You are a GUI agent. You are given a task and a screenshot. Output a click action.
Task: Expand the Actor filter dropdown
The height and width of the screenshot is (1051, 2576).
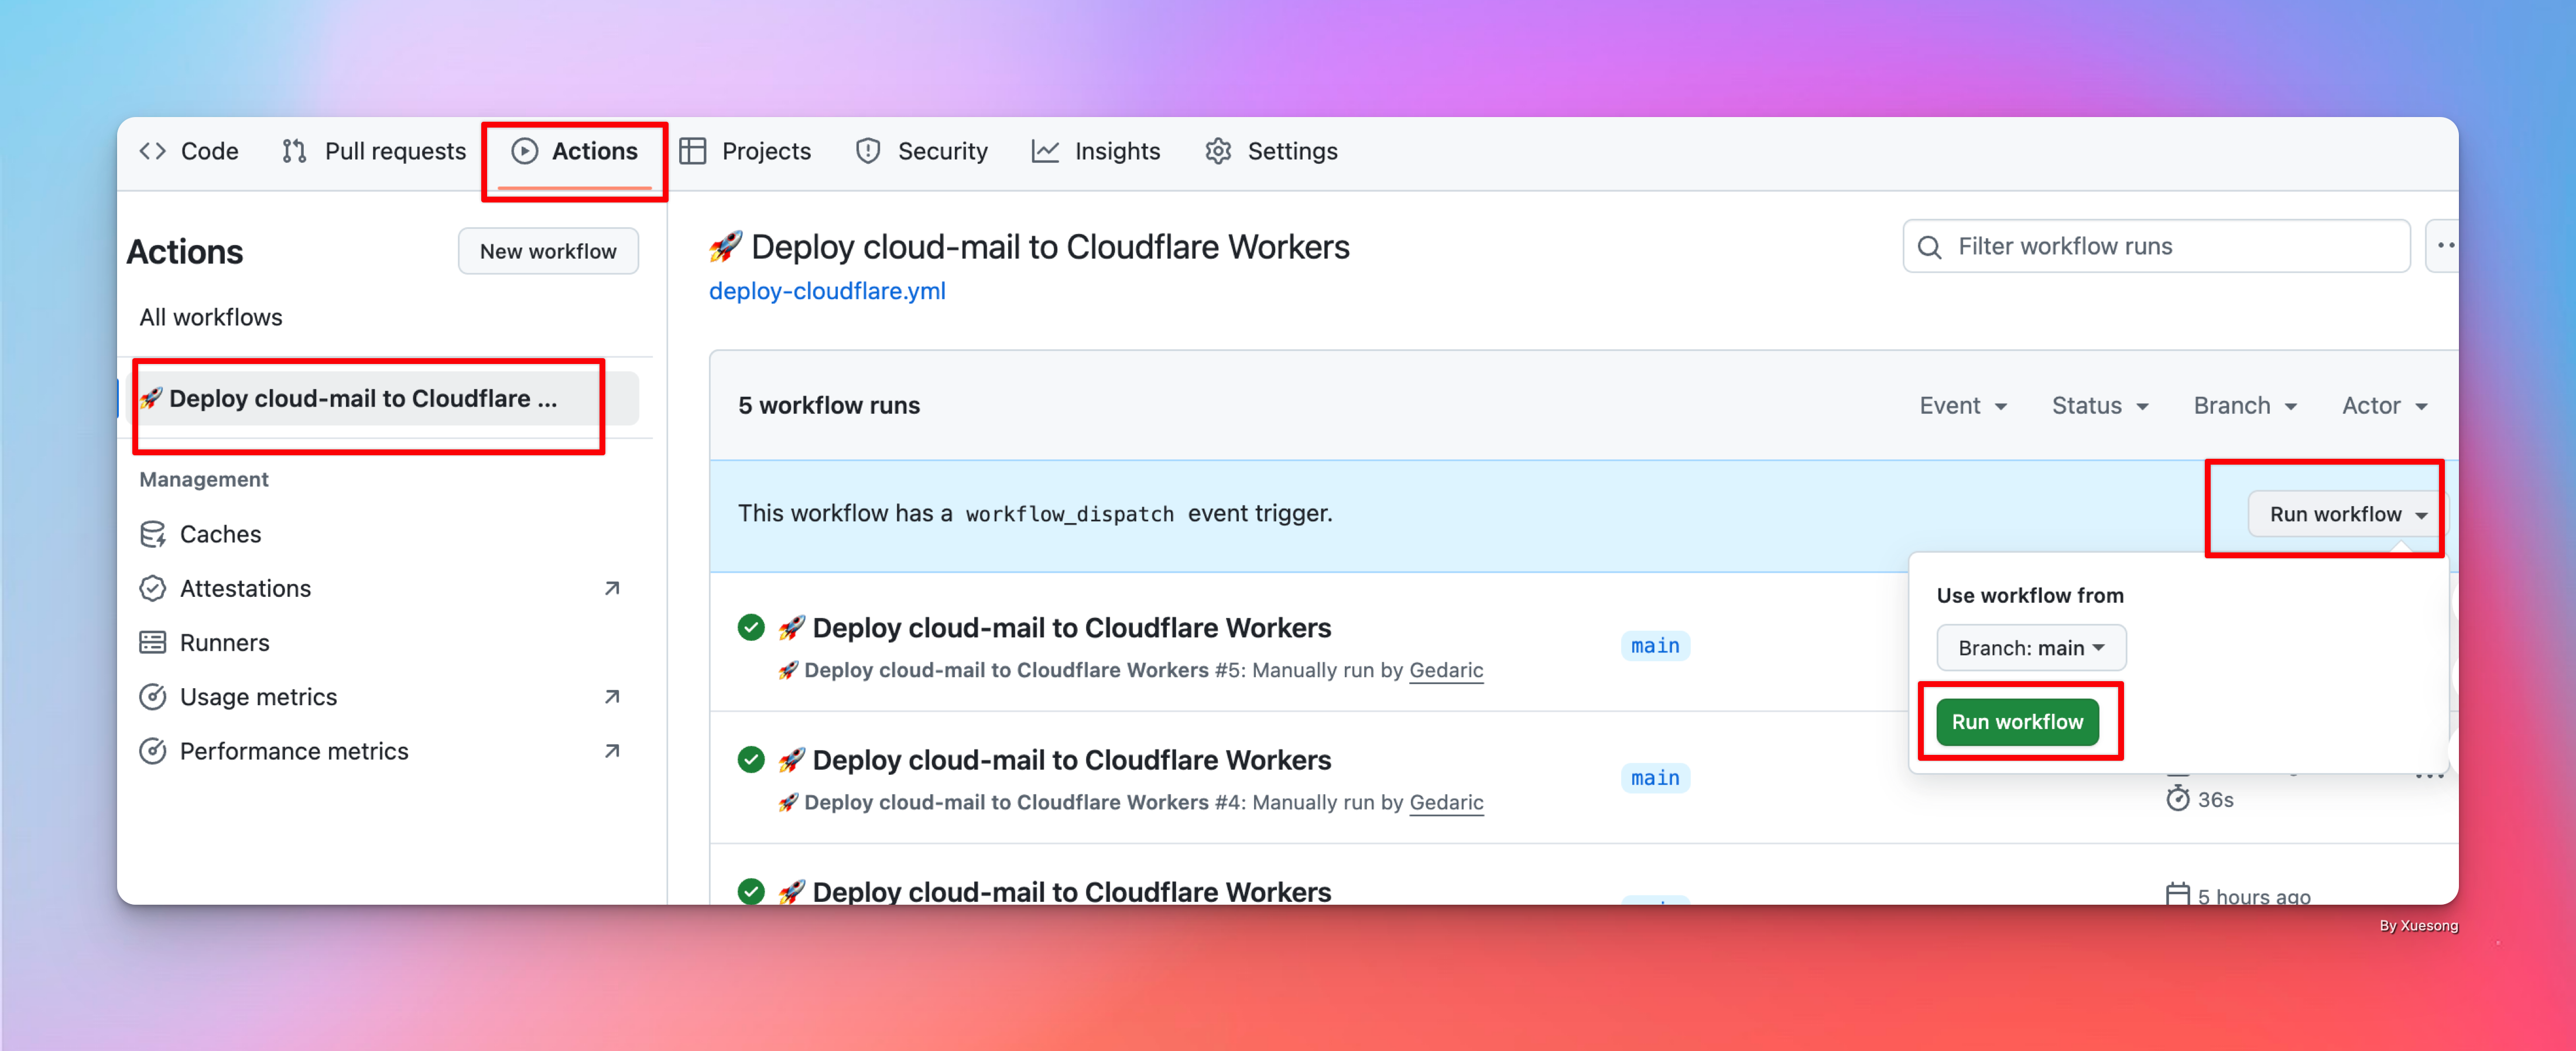pos(2385,405)
